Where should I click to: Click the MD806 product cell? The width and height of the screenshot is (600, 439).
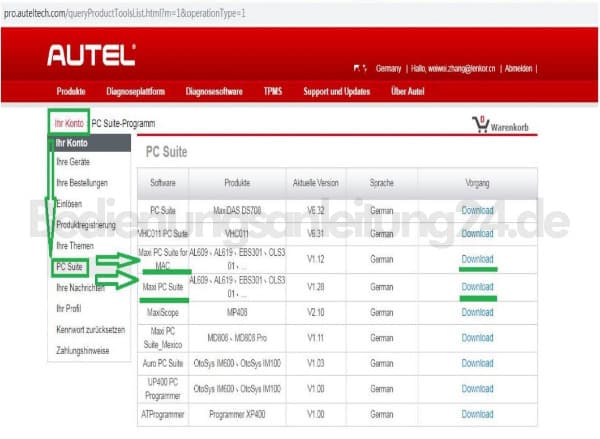pyautogui.click(x=237, y=338)
